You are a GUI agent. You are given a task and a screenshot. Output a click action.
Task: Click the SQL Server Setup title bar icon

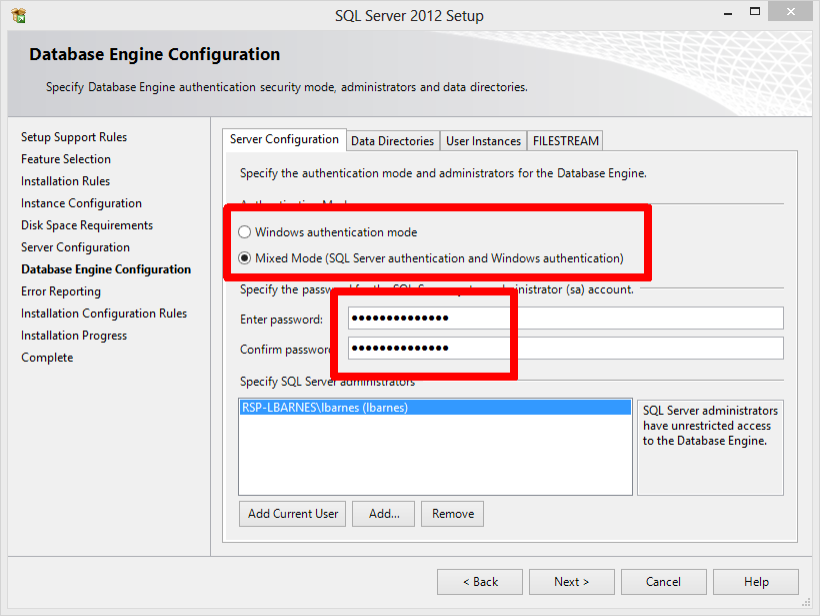click(18, 16)
